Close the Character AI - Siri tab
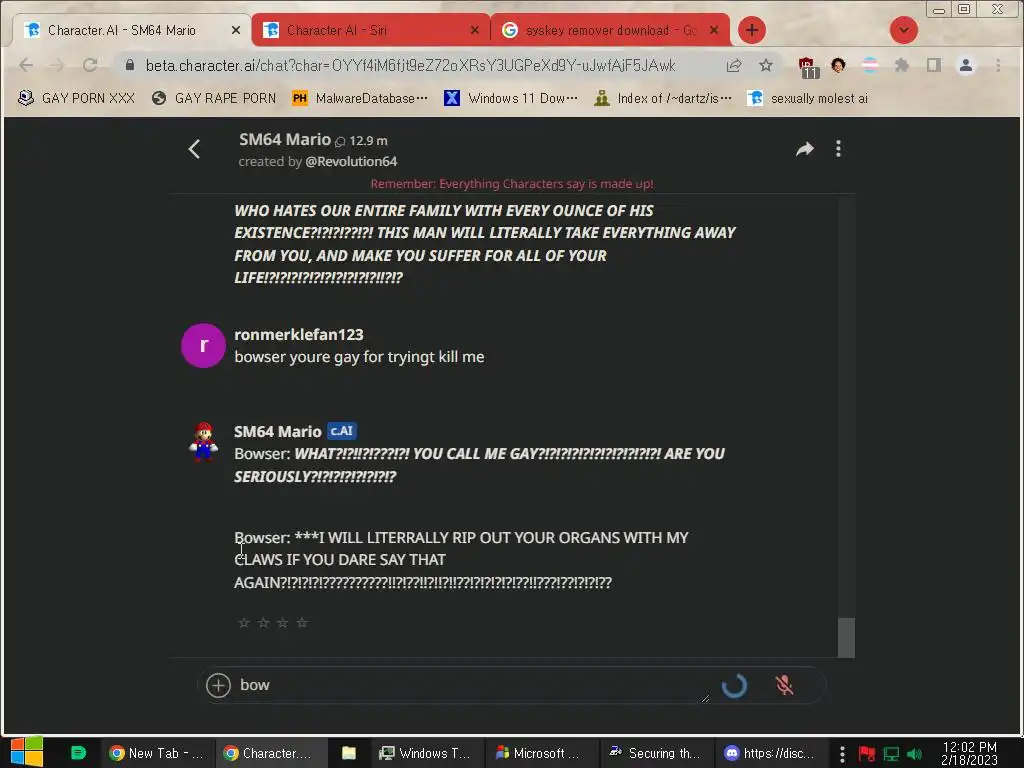The width and height of the screenshot is (1024, 768). coord(475,30)
